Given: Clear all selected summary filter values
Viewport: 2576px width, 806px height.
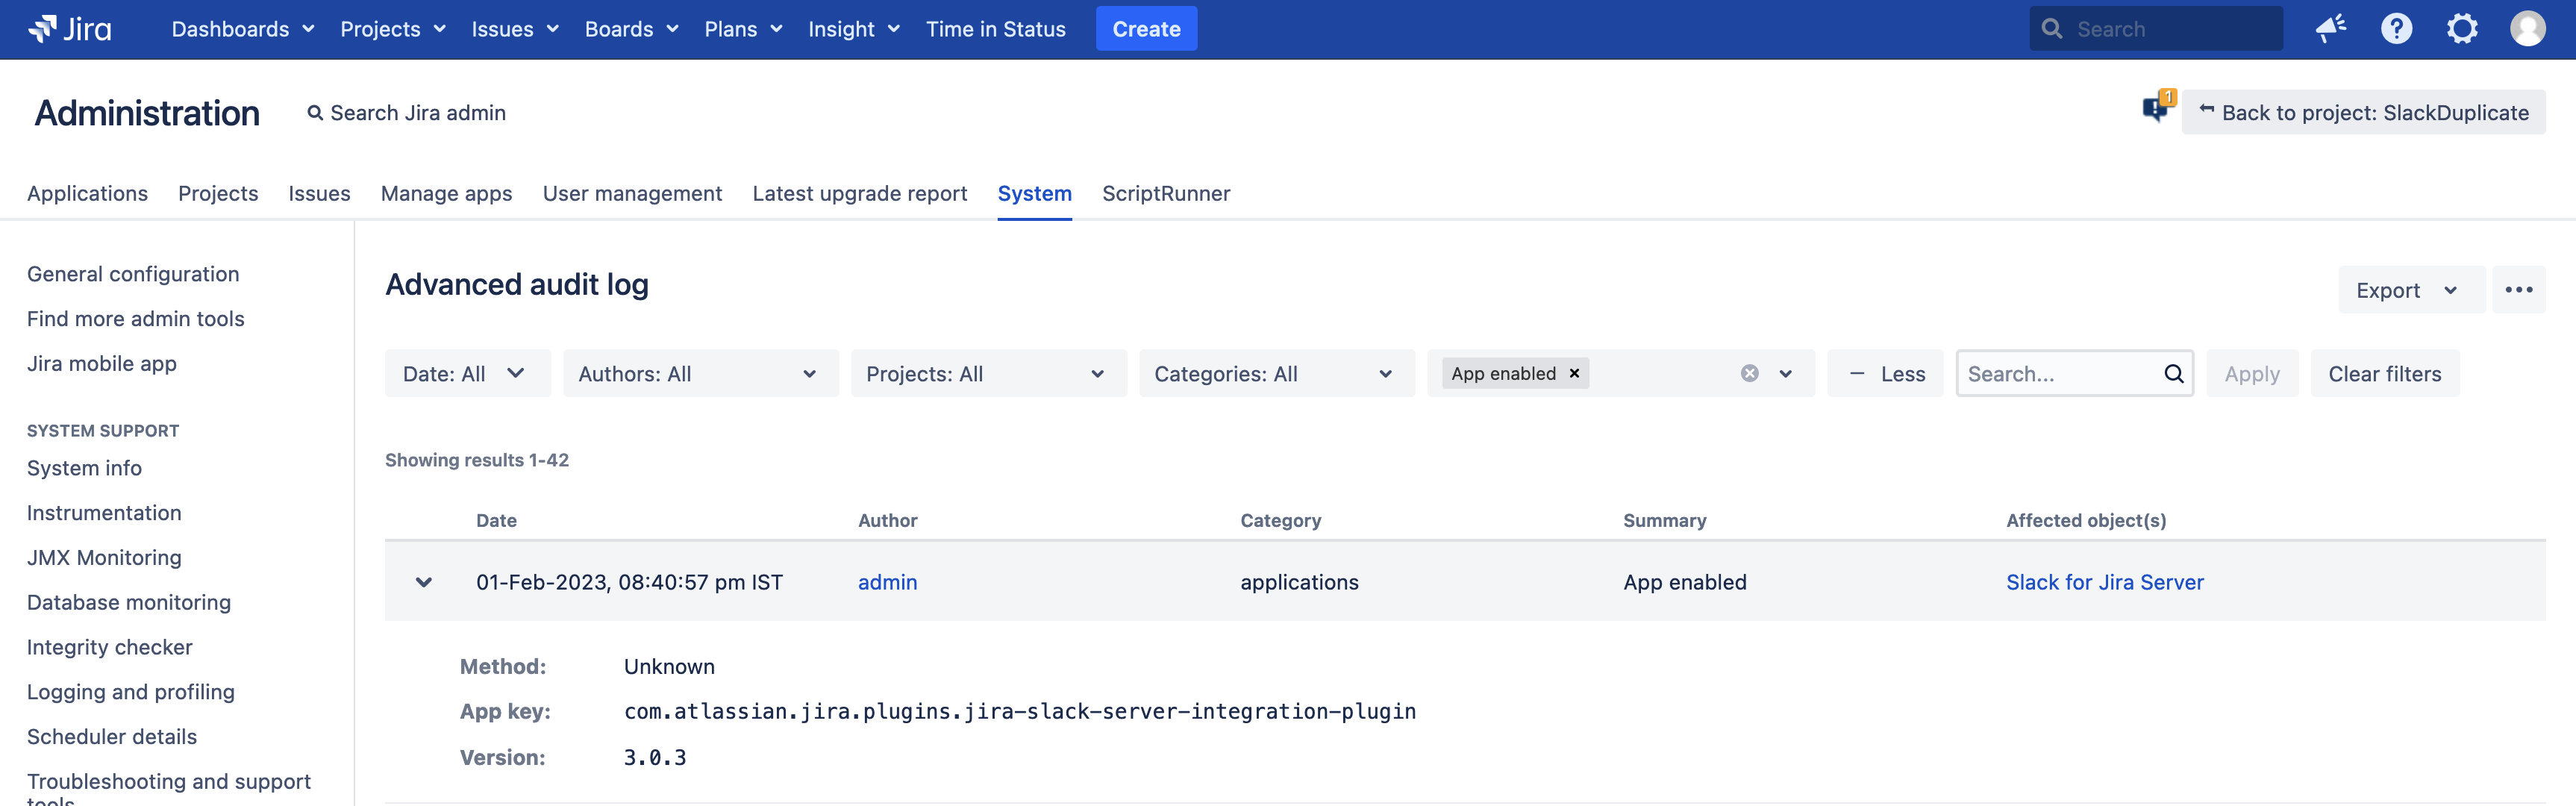Looking at the screenshot, I should tap(1749, 374).
